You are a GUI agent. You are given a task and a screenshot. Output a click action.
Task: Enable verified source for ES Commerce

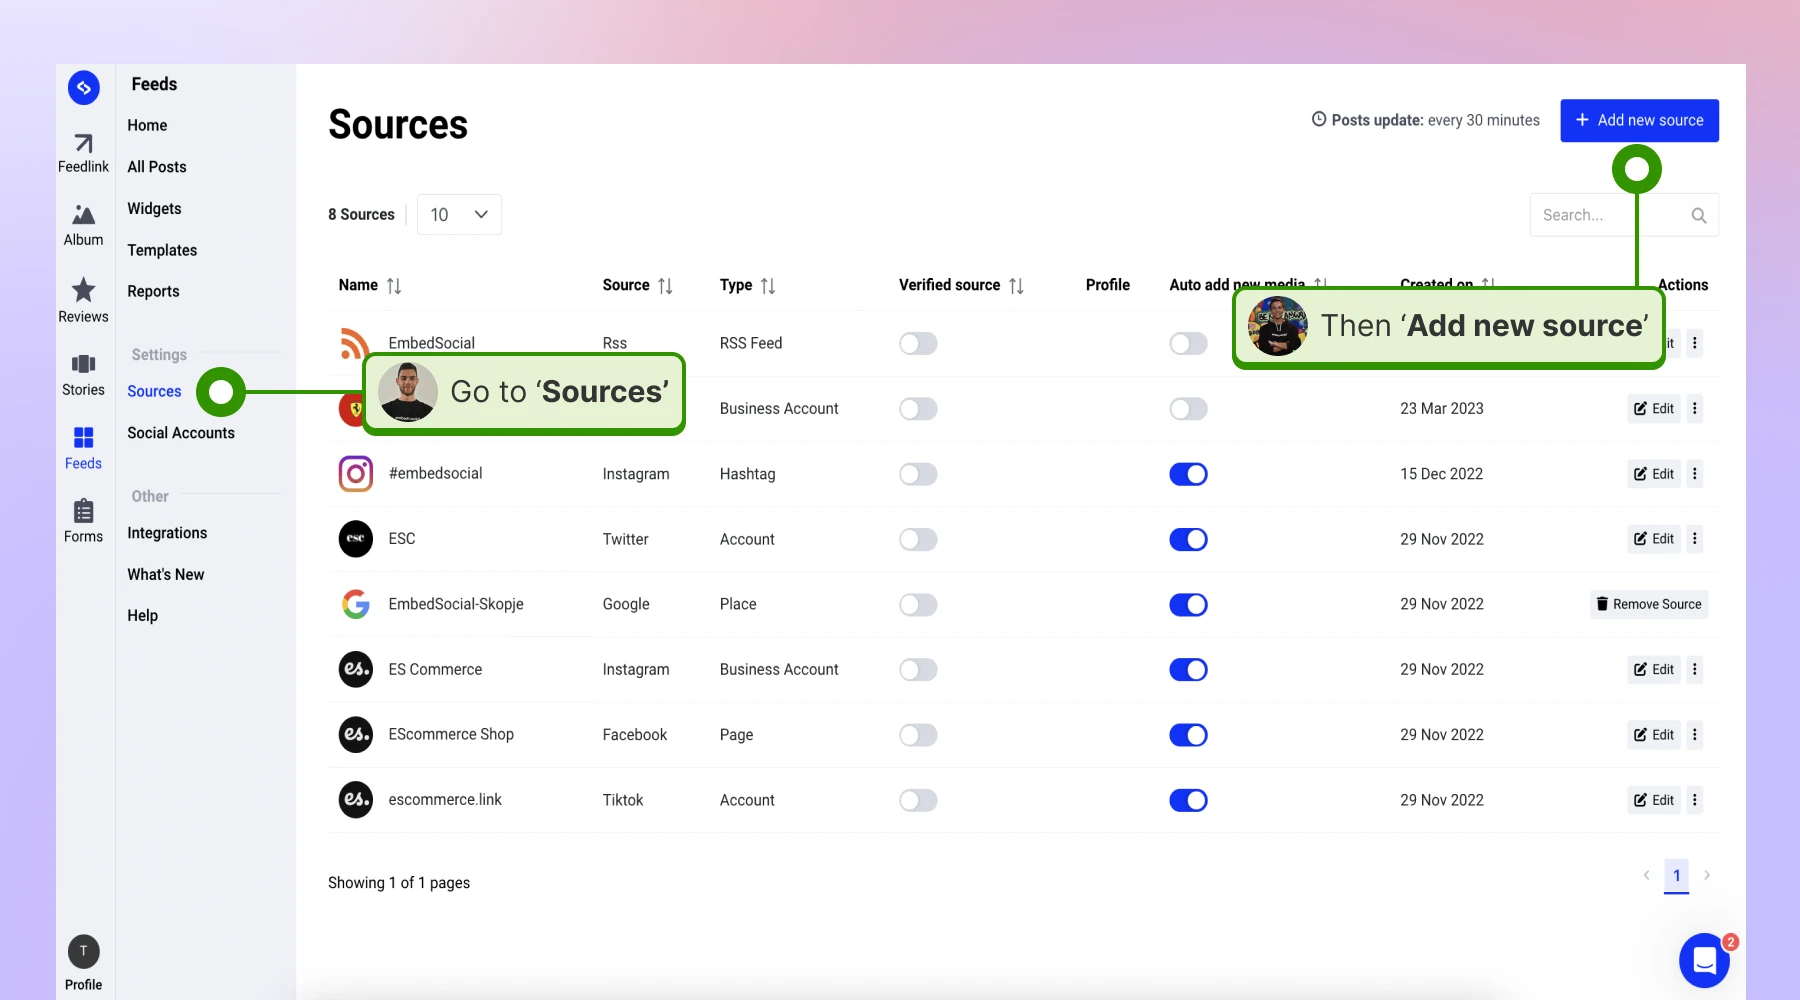(x=917, y=670)
